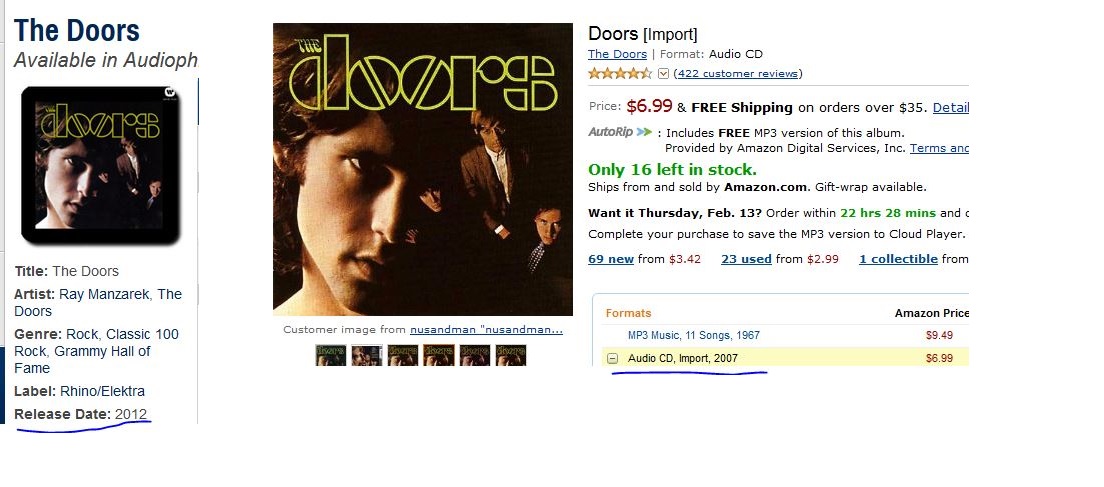
Task: Open the shipping Details link
Action: coord(951,108)
